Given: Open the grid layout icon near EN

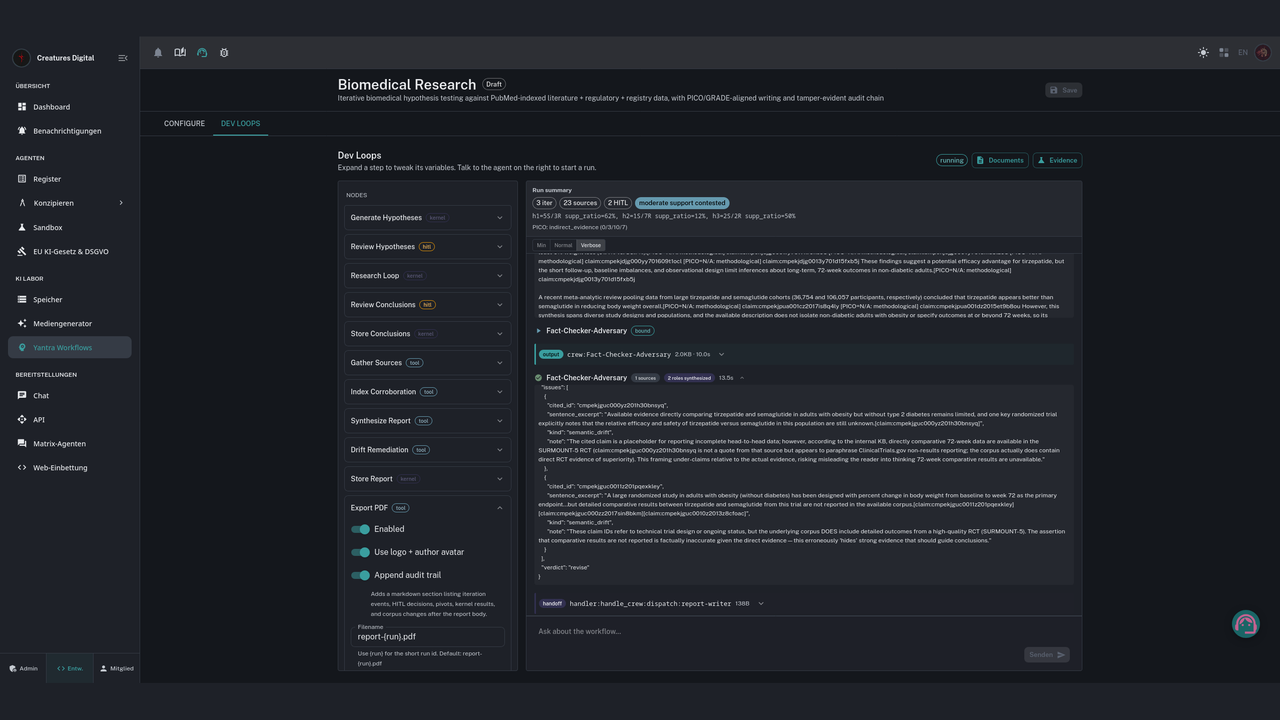Looking at the screenshot, I should [1224, 53].
